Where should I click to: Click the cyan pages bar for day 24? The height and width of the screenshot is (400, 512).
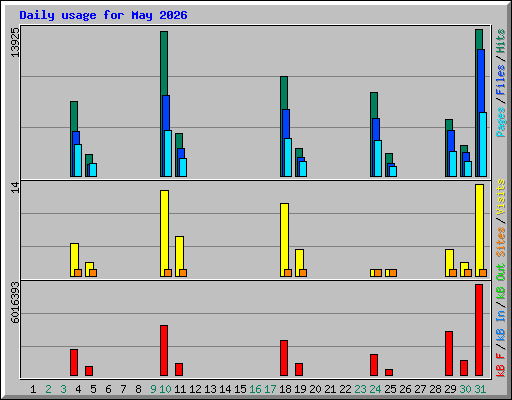click(x=378, y=158)
